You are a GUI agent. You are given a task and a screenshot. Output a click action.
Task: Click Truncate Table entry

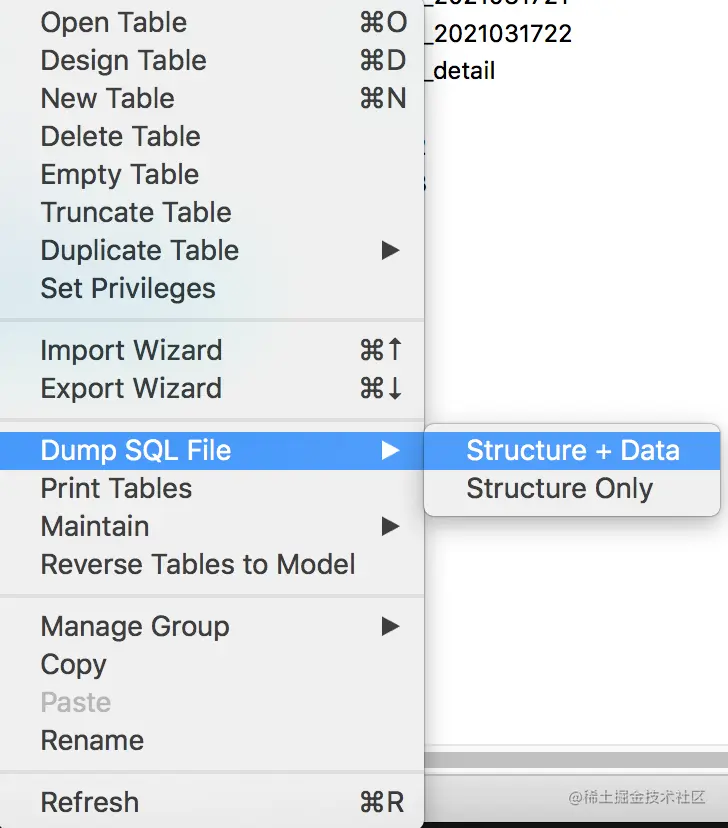coord(136,213)
